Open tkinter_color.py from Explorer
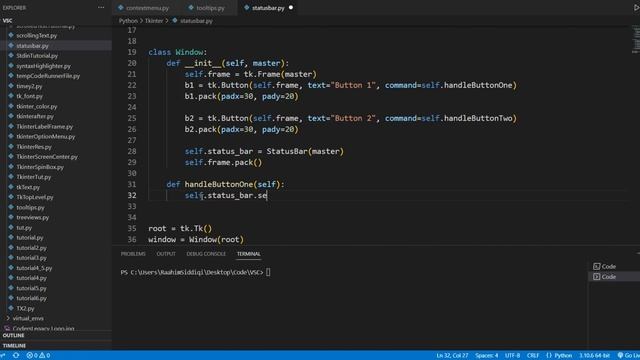Screen dimensions: 640x360 coord(36,106)
